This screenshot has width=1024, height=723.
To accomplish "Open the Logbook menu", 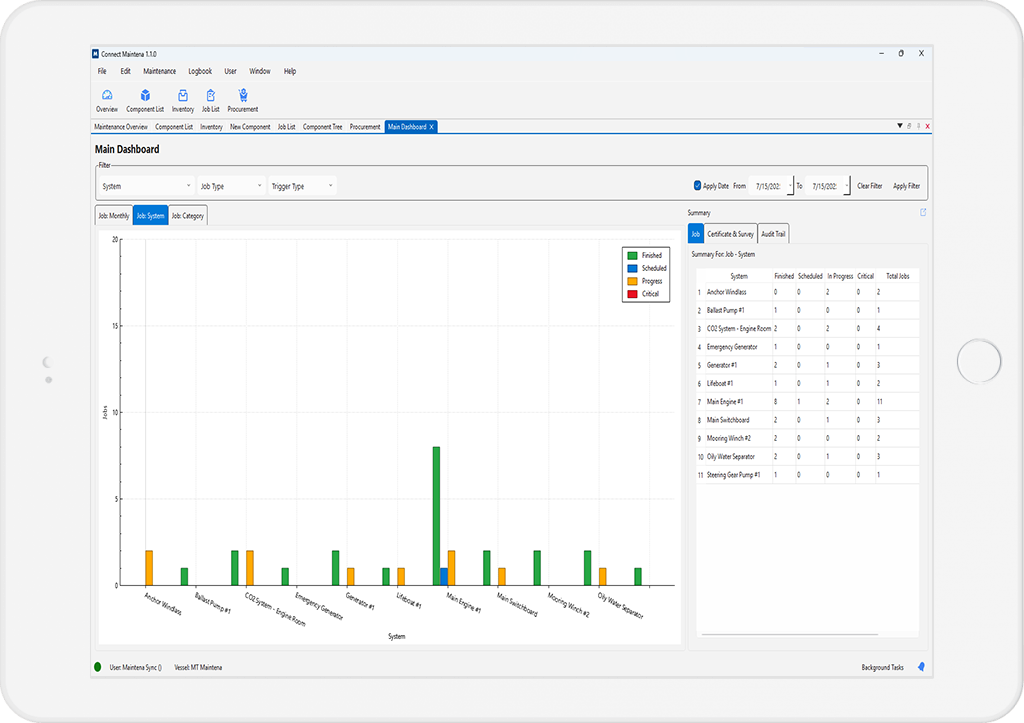I will click(200, 71).
